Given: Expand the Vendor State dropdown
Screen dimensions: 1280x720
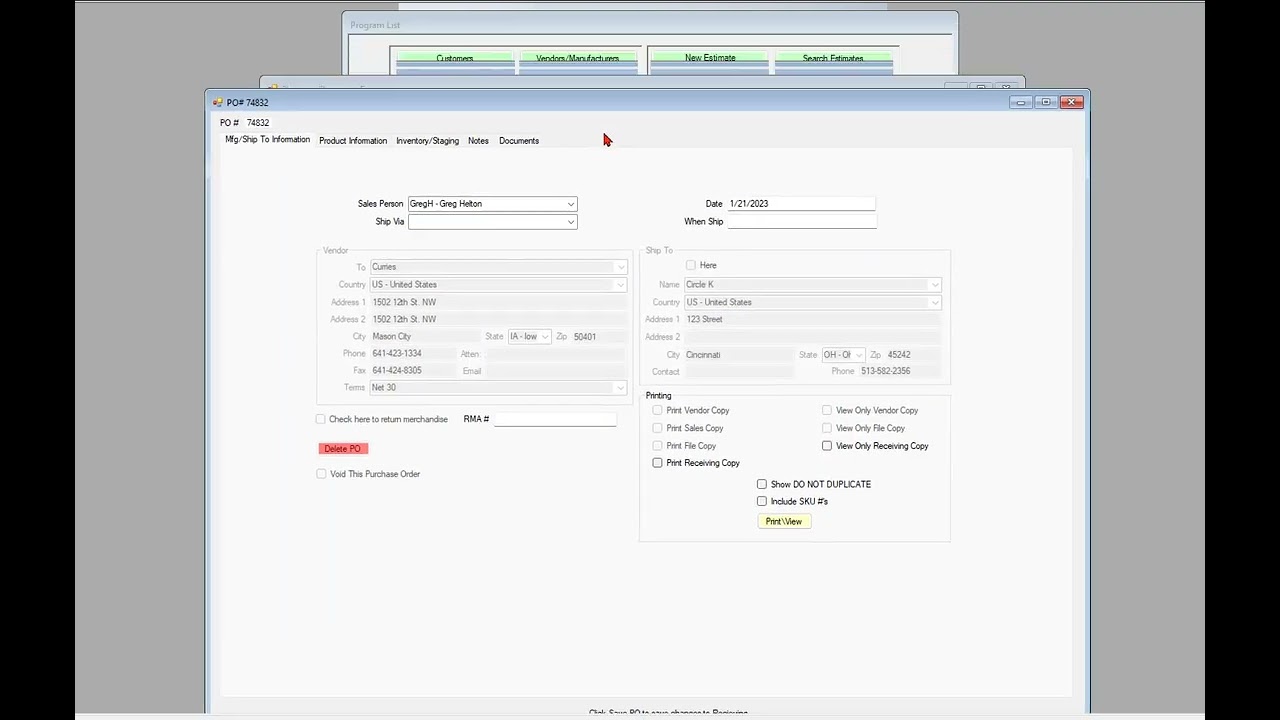Looking at the screenshot, I should point(544,337).
